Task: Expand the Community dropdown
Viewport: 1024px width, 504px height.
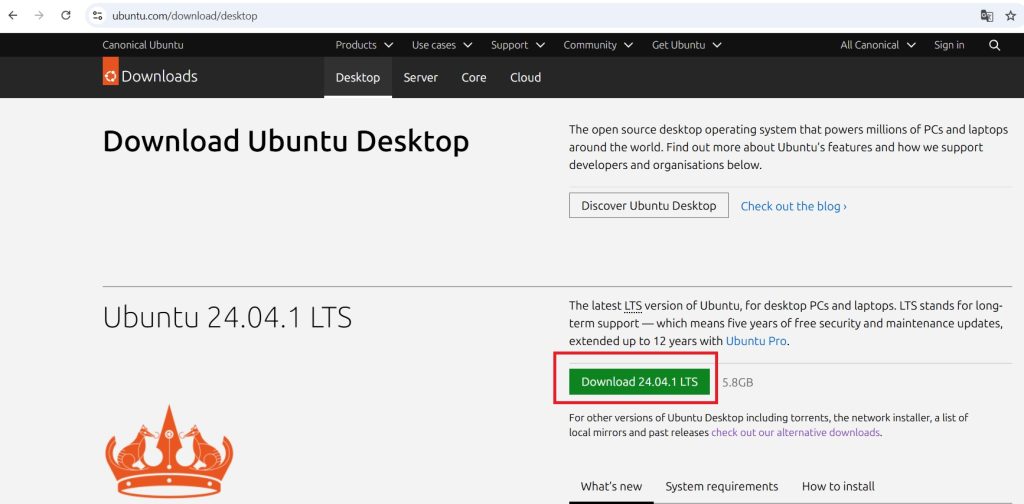Action: pyautogui.click(x=597, y=45)
